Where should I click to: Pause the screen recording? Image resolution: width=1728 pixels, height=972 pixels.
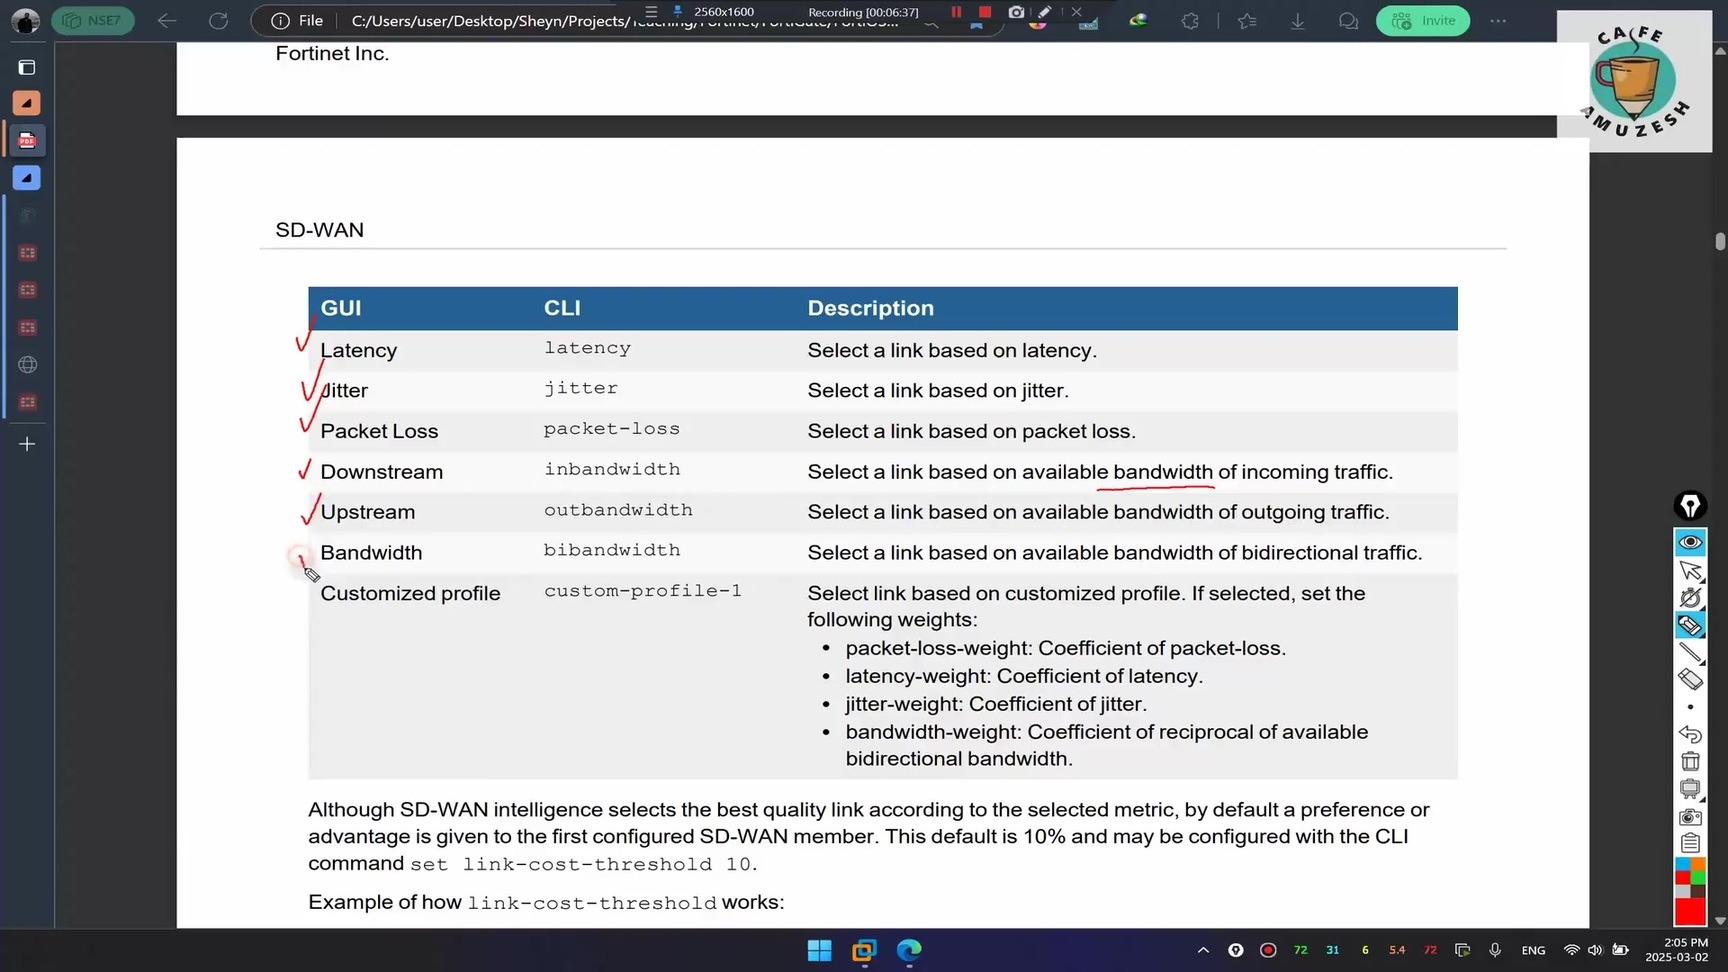(x=956, y=12)
